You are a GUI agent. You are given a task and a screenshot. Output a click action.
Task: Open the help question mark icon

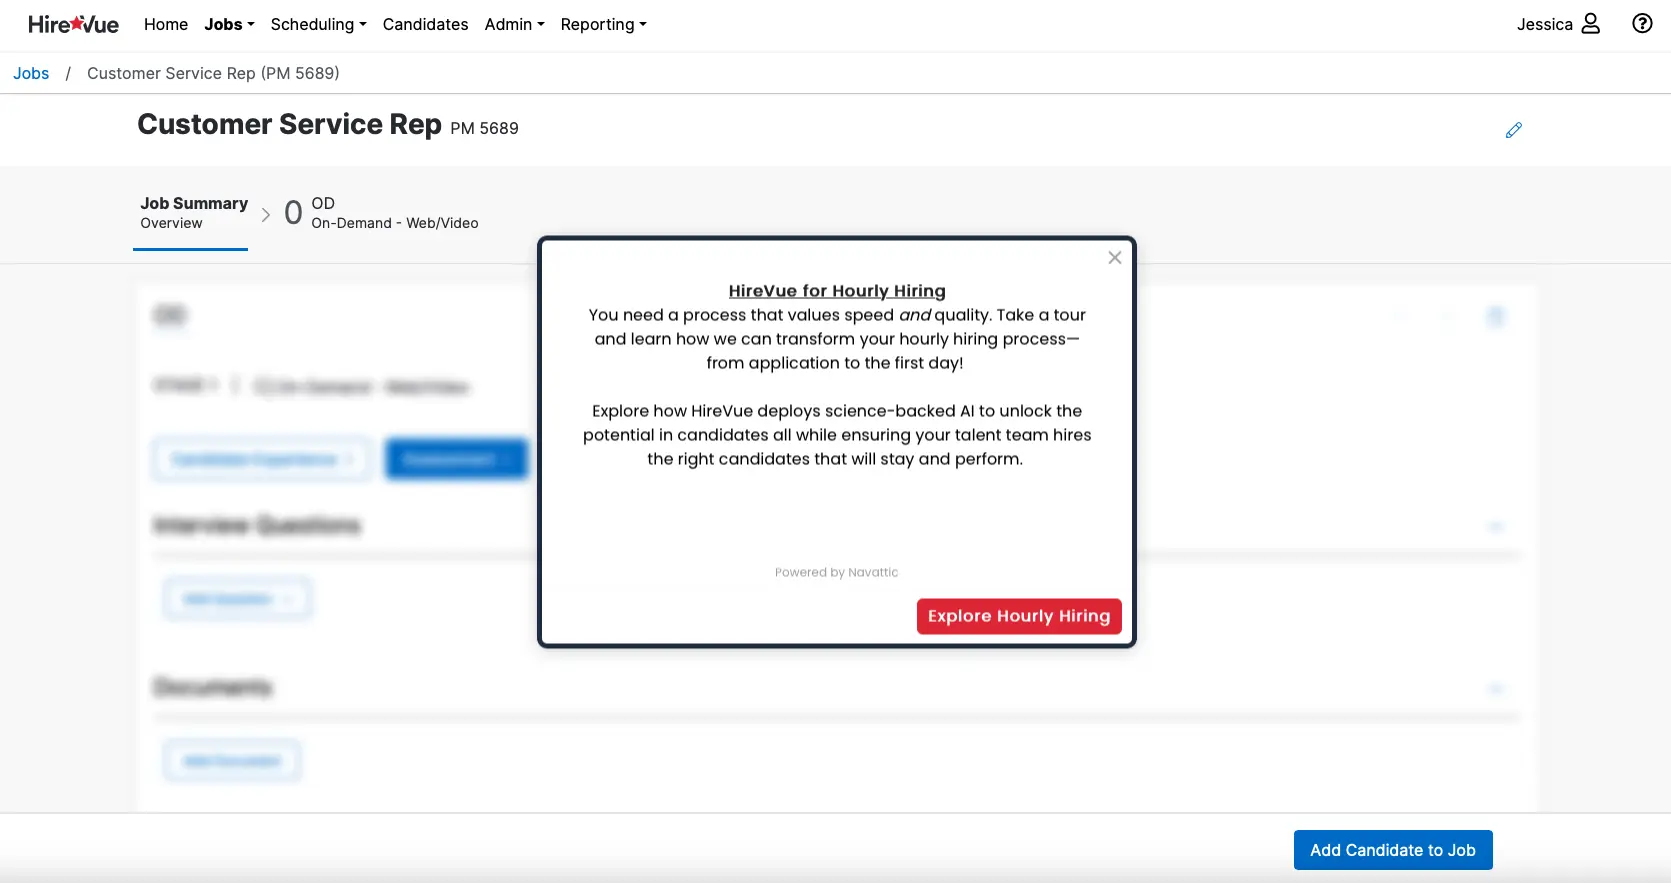coord(1642,24)
